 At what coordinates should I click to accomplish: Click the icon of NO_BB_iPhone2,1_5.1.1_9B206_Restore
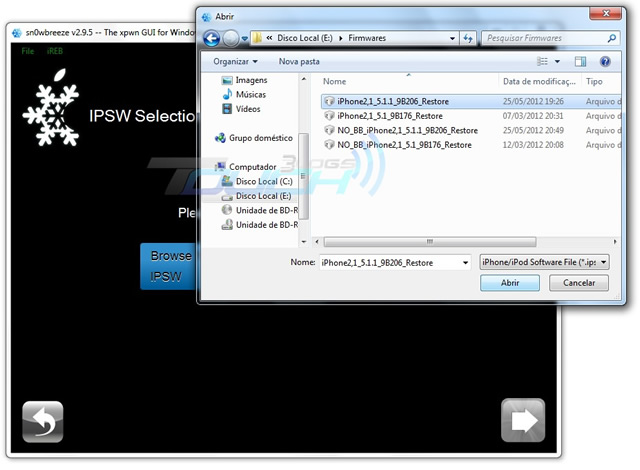coord(329,130)
